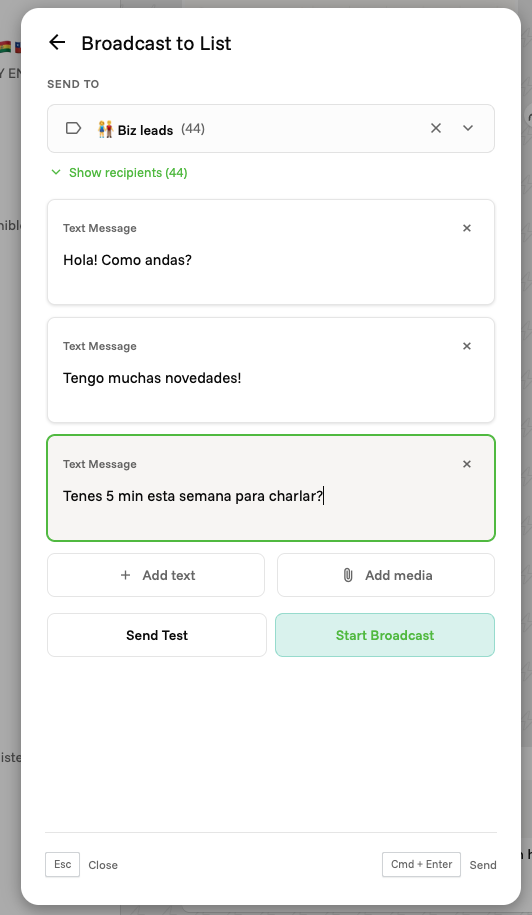Screen dimensions: 532x915
Task: Remove the 'Tengo muchas novedades!' message
Action: point(467,346)
